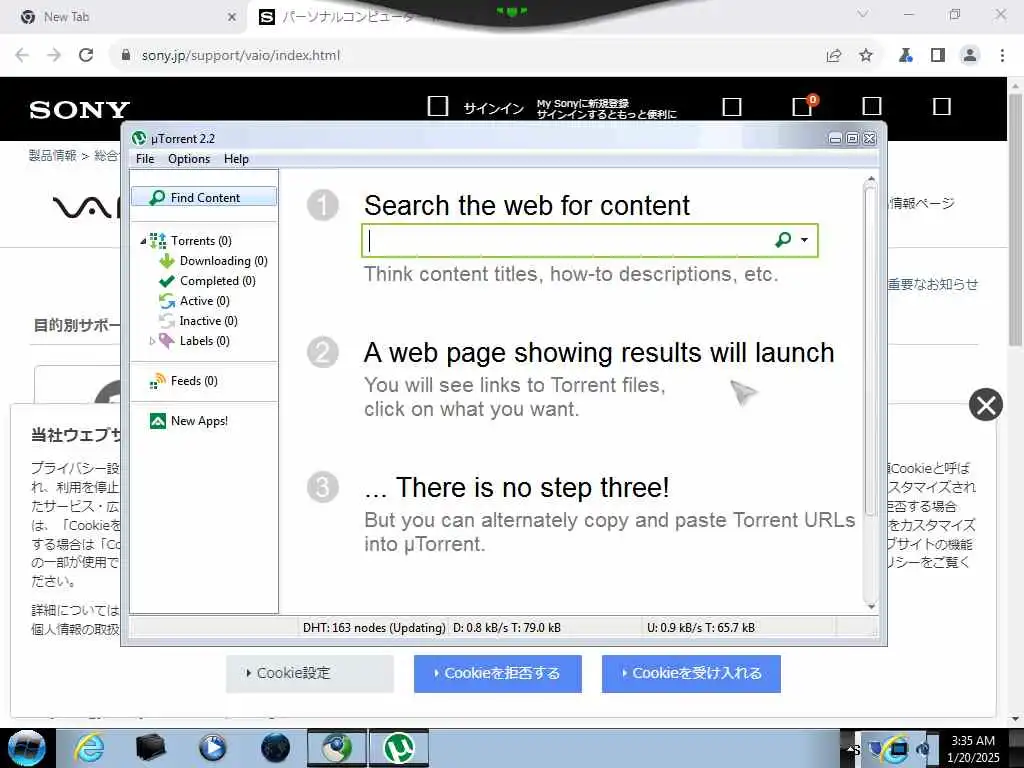Open the Windows Start menu
Viewport: 1024px width, 768px height.
tap(27, 748)
